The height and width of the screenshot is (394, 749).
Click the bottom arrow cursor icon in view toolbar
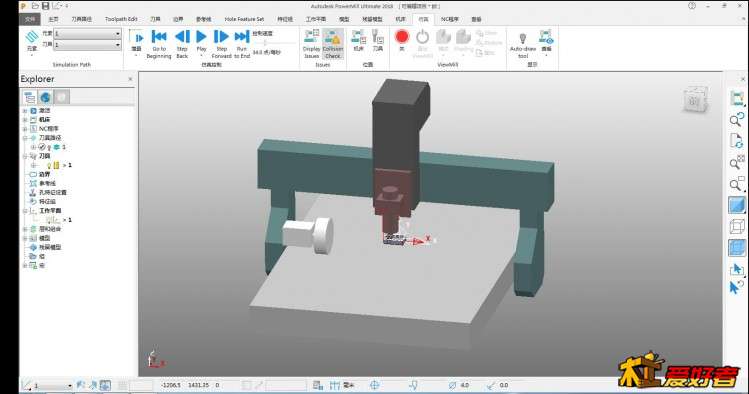click(x=736, y=287)
